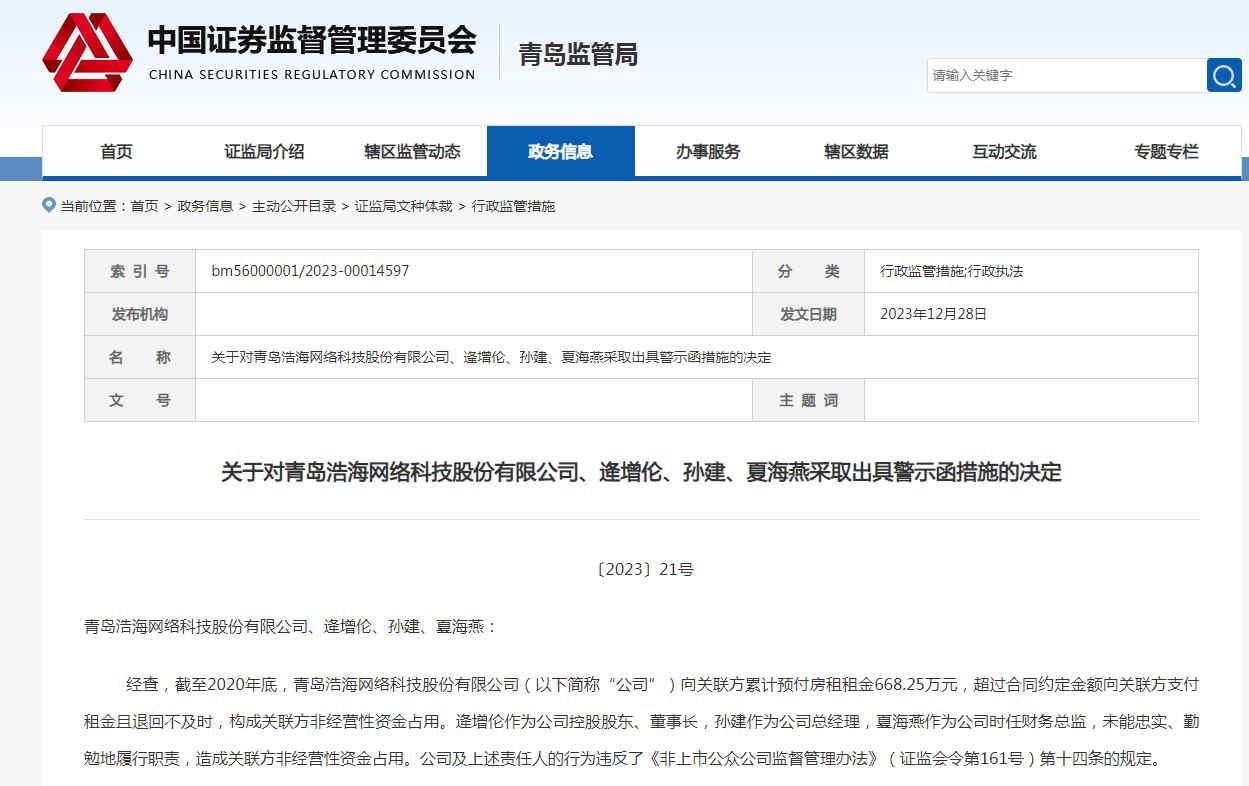Screen dimensions: 1249x786
Task: Click the 辖区监管动态 navigation item
Action: [x=413, y=151]
